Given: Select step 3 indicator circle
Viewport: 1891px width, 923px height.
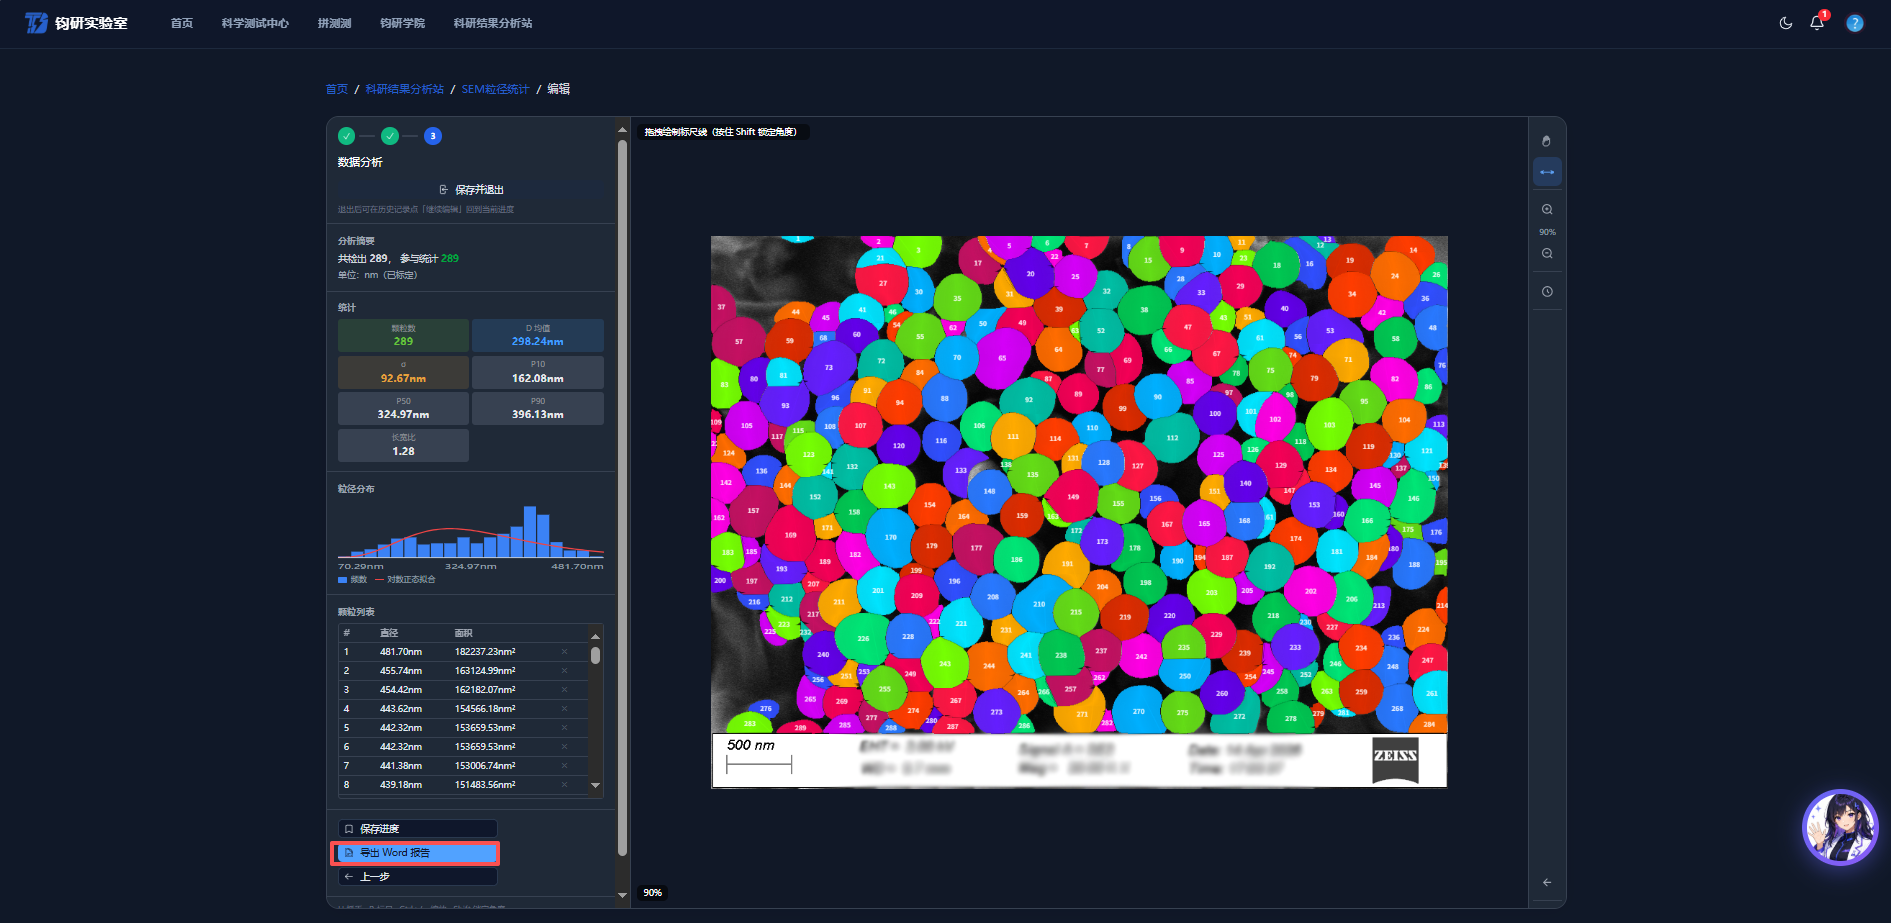Looking at the screenshot, I should [x=433, y=136].
